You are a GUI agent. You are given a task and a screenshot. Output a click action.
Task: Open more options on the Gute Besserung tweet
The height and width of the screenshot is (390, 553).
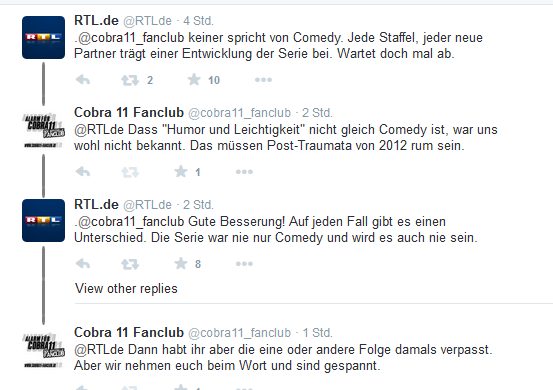tap(244, 264)
